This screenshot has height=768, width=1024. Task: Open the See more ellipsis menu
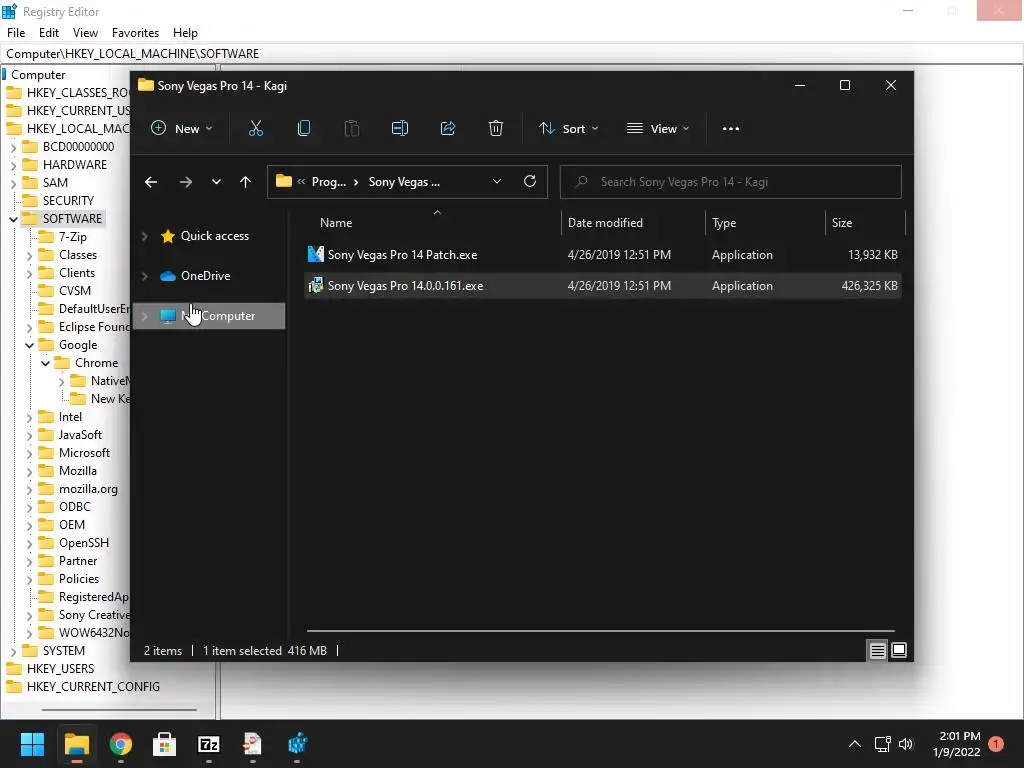(731, 129)
